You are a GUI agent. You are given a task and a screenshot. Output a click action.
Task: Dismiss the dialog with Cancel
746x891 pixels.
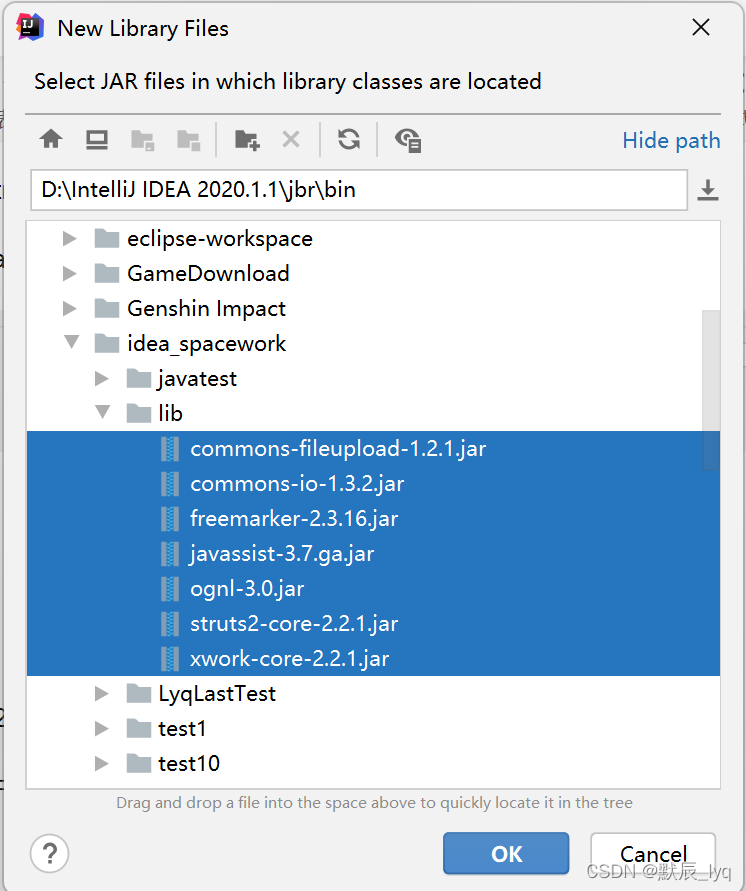(x=653, y=854)
